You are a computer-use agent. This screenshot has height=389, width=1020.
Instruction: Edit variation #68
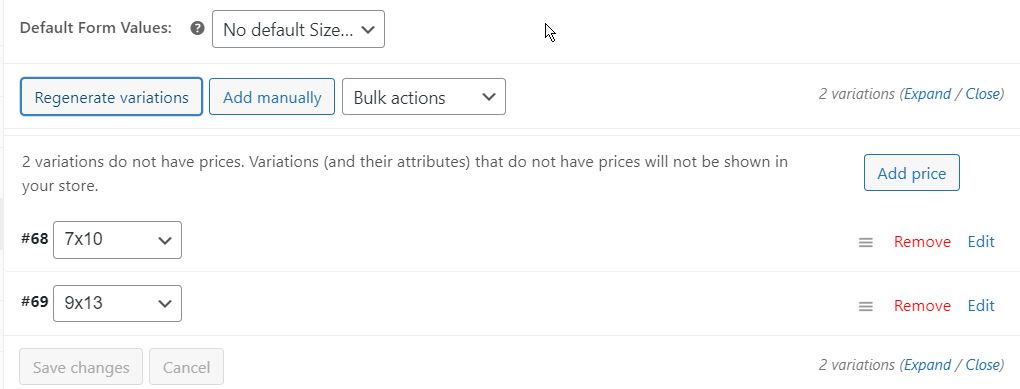coord(981,242)
